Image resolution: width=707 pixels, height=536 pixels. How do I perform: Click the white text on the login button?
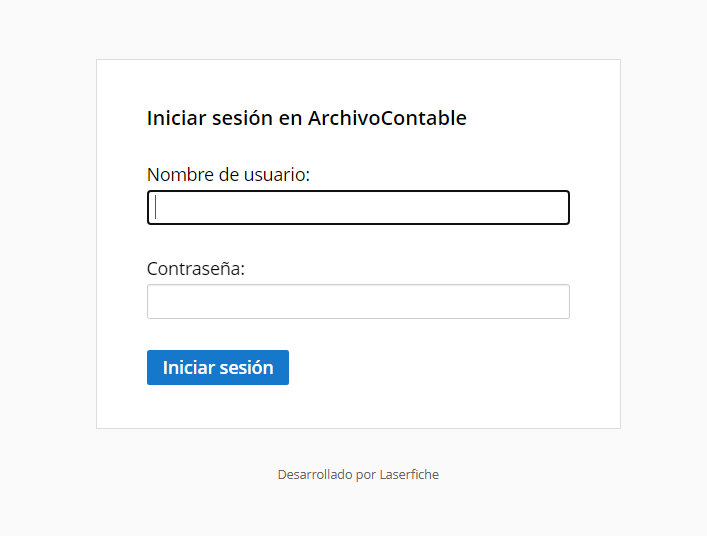point(218,368)
